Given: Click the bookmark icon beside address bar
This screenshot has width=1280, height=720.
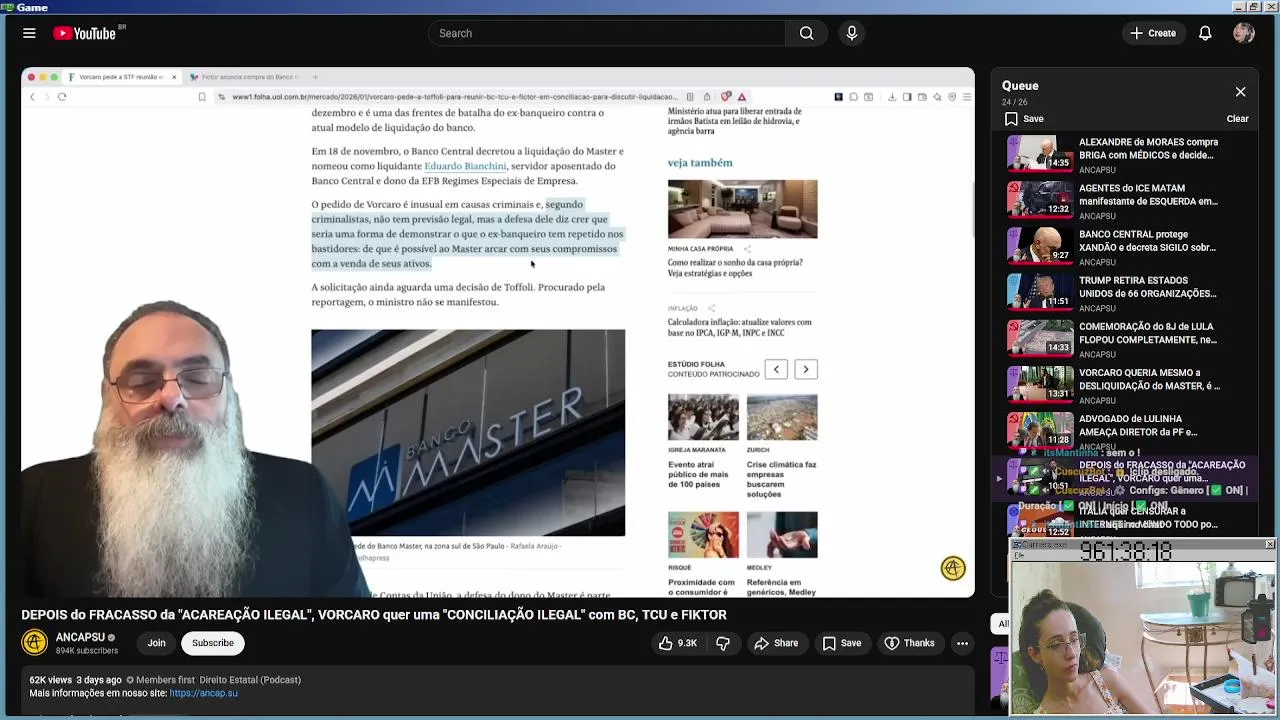Looking at the screenshot, I should (202, 97).
